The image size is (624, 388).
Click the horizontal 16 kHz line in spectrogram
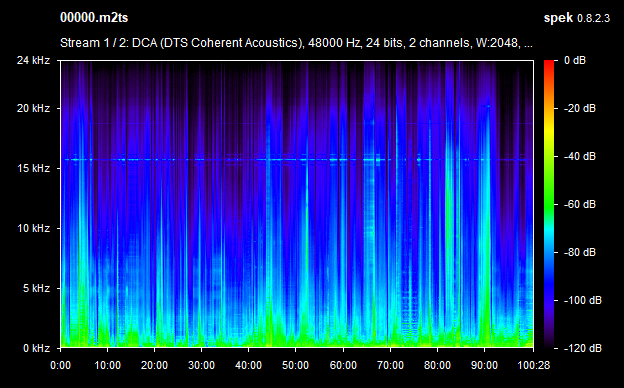[296, 160]
